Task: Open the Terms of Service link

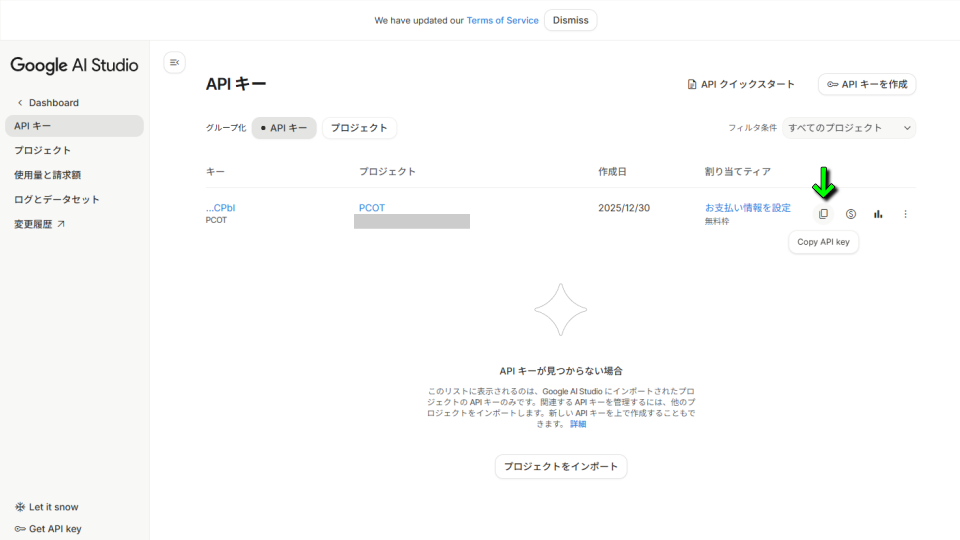Action: (x=502, y=20)
